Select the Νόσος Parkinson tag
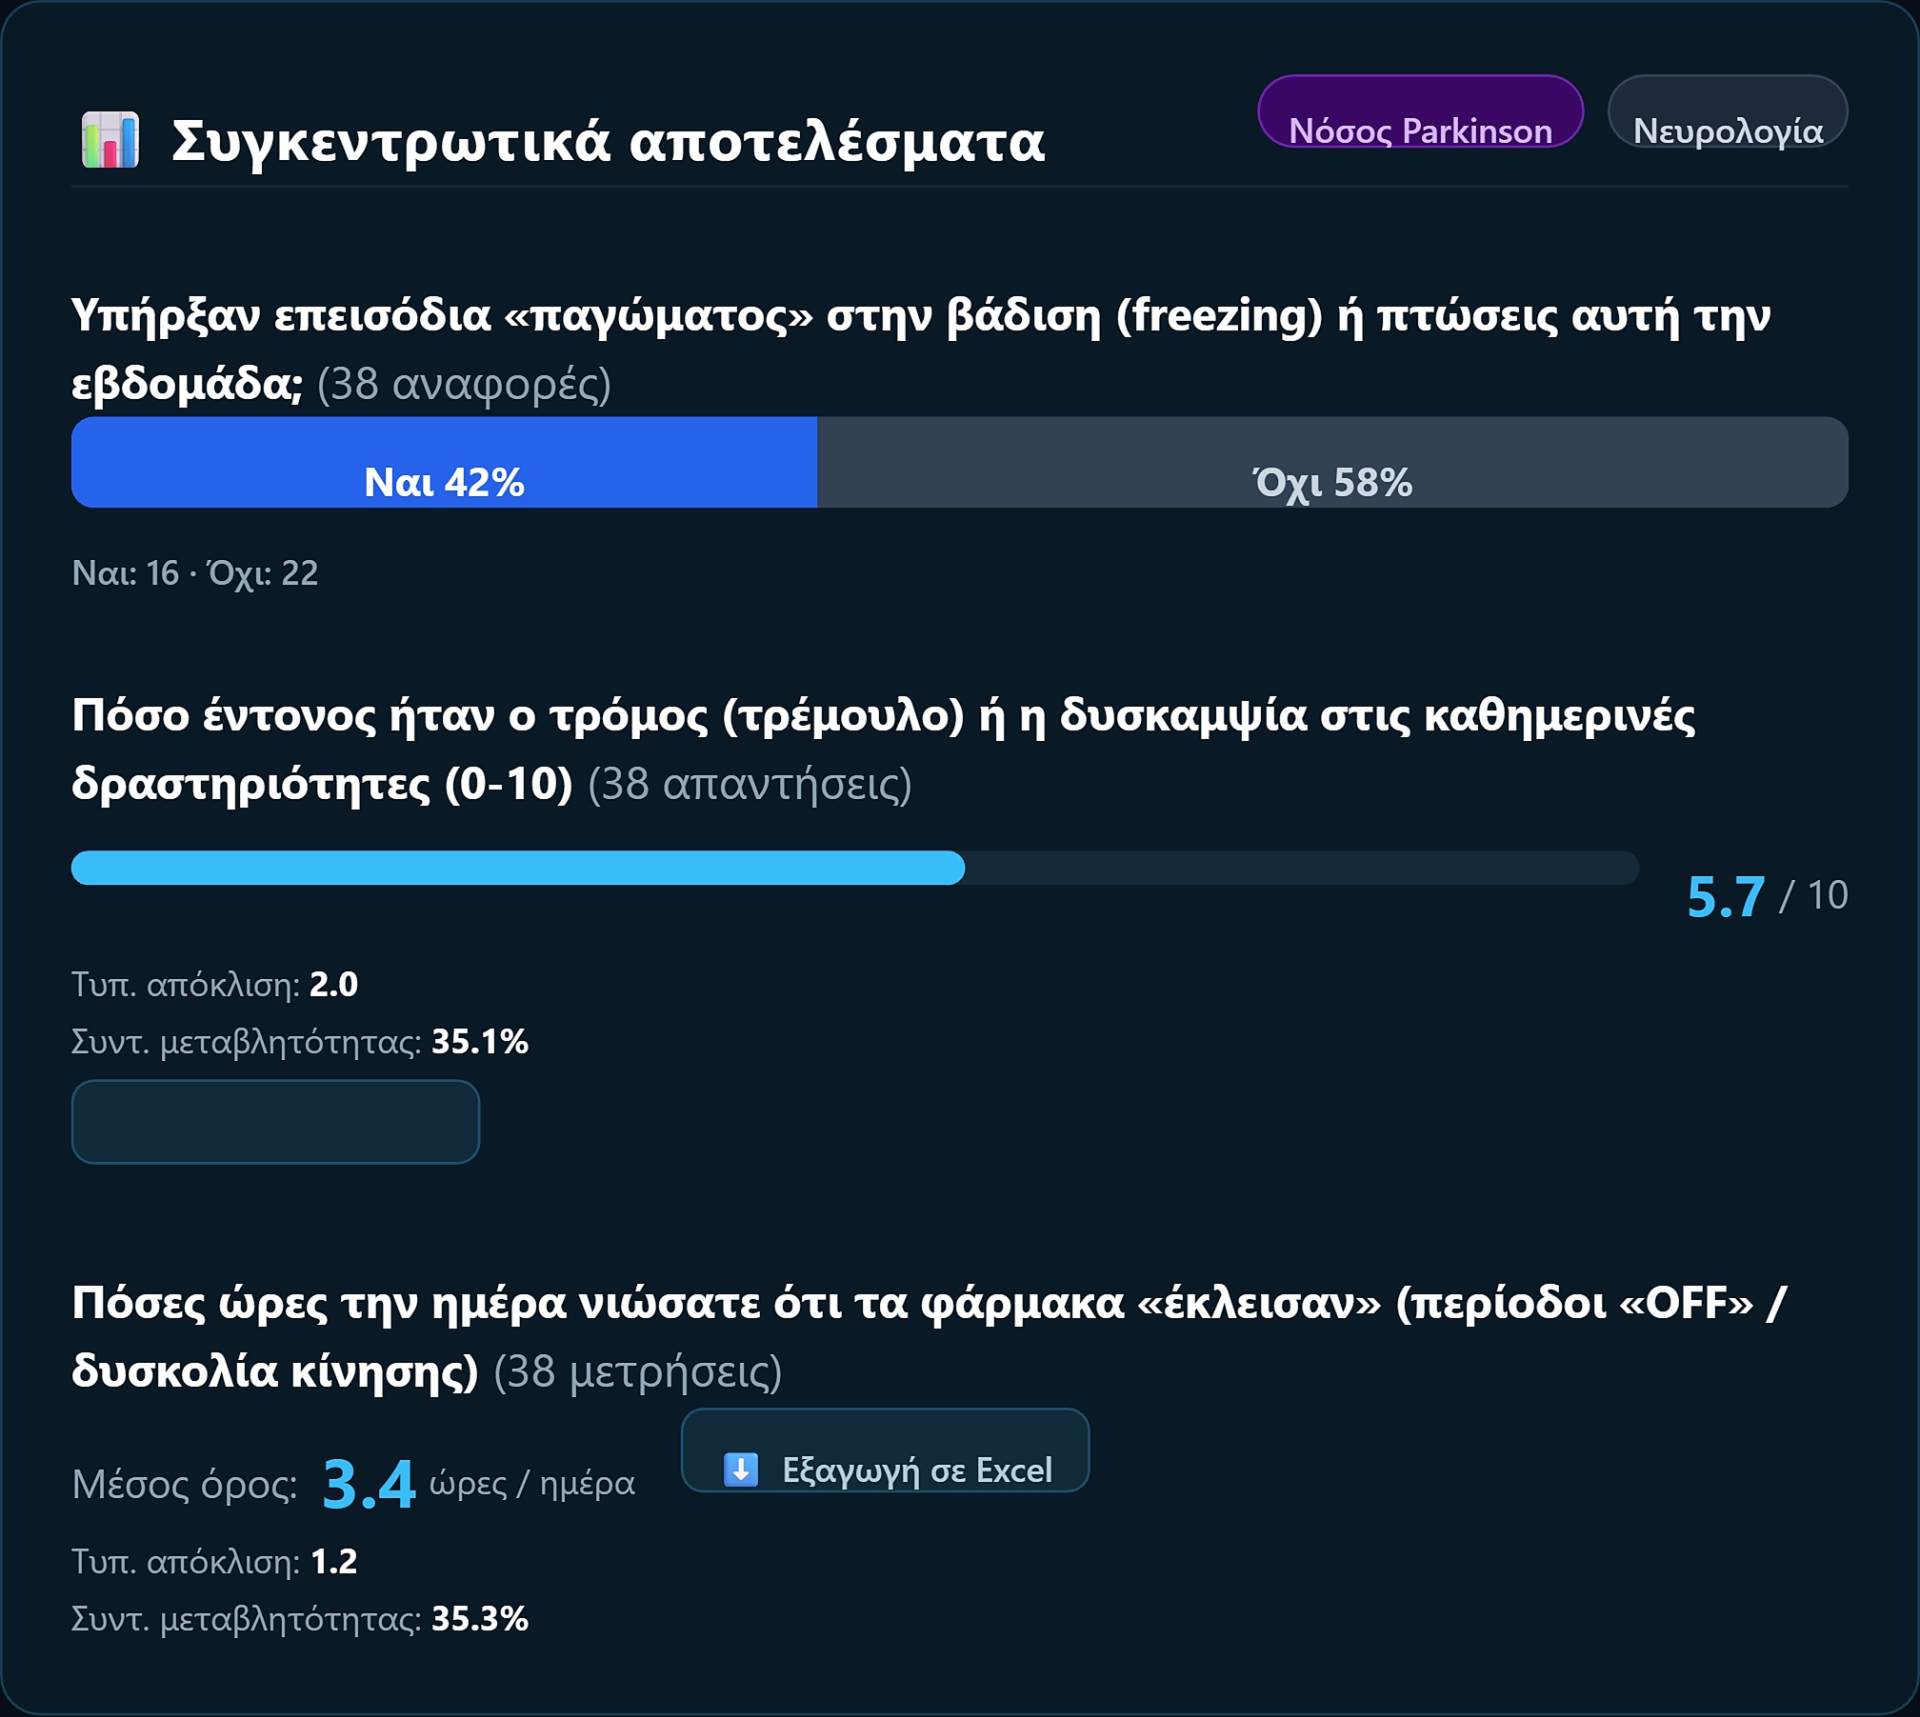 [x=1420, y=111]
